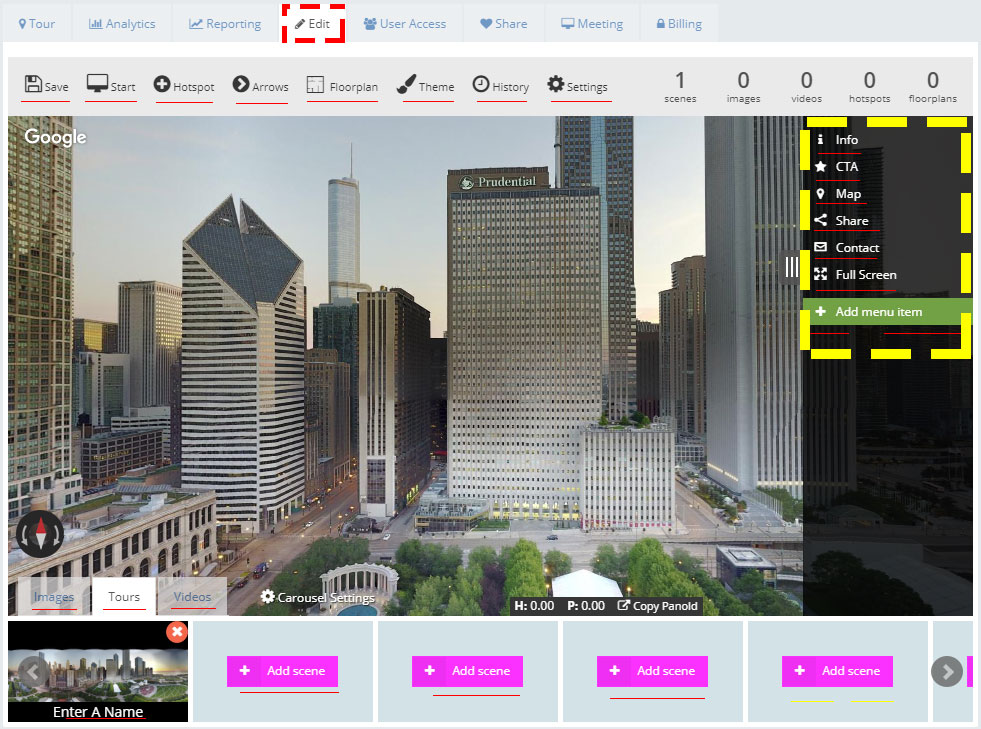
Task: Click the fourth Add scene button
Action: pyautogui.click(x=837, y=671)
